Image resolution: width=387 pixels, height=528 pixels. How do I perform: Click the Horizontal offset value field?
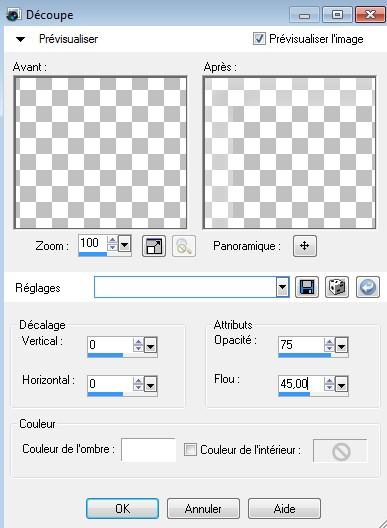tap(110, 384)
